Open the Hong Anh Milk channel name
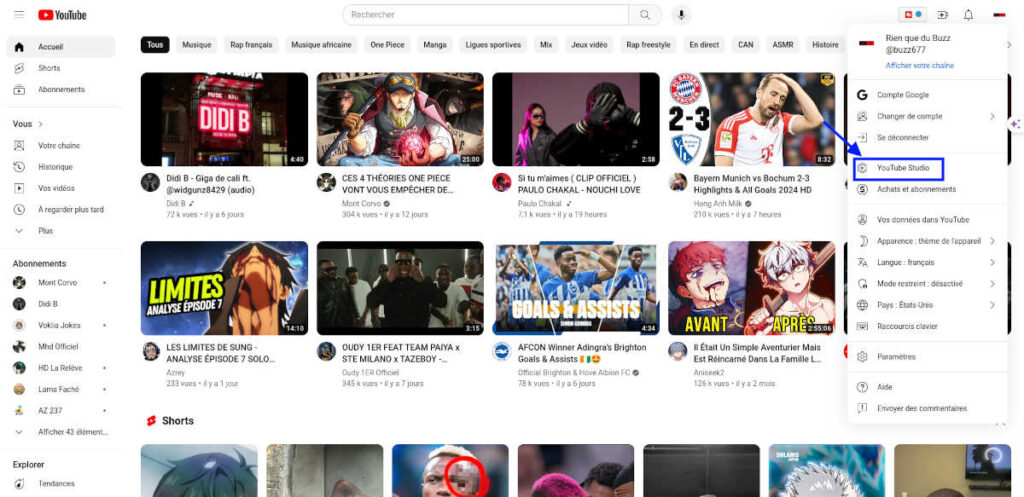Screen dimensions: 1024x497 point(719,204)
